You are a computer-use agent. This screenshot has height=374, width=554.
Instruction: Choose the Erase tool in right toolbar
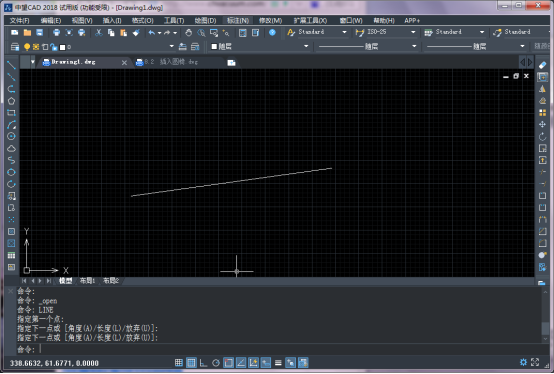542,65
